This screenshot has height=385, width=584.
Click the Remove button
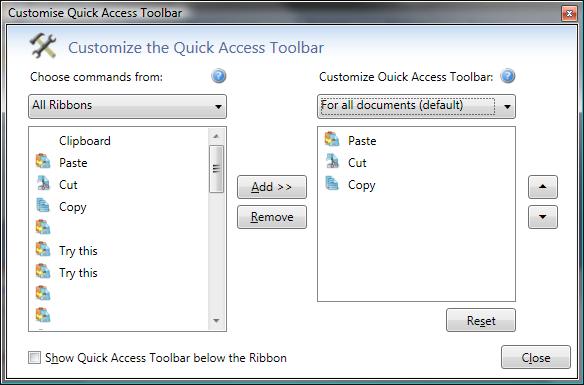272,217
